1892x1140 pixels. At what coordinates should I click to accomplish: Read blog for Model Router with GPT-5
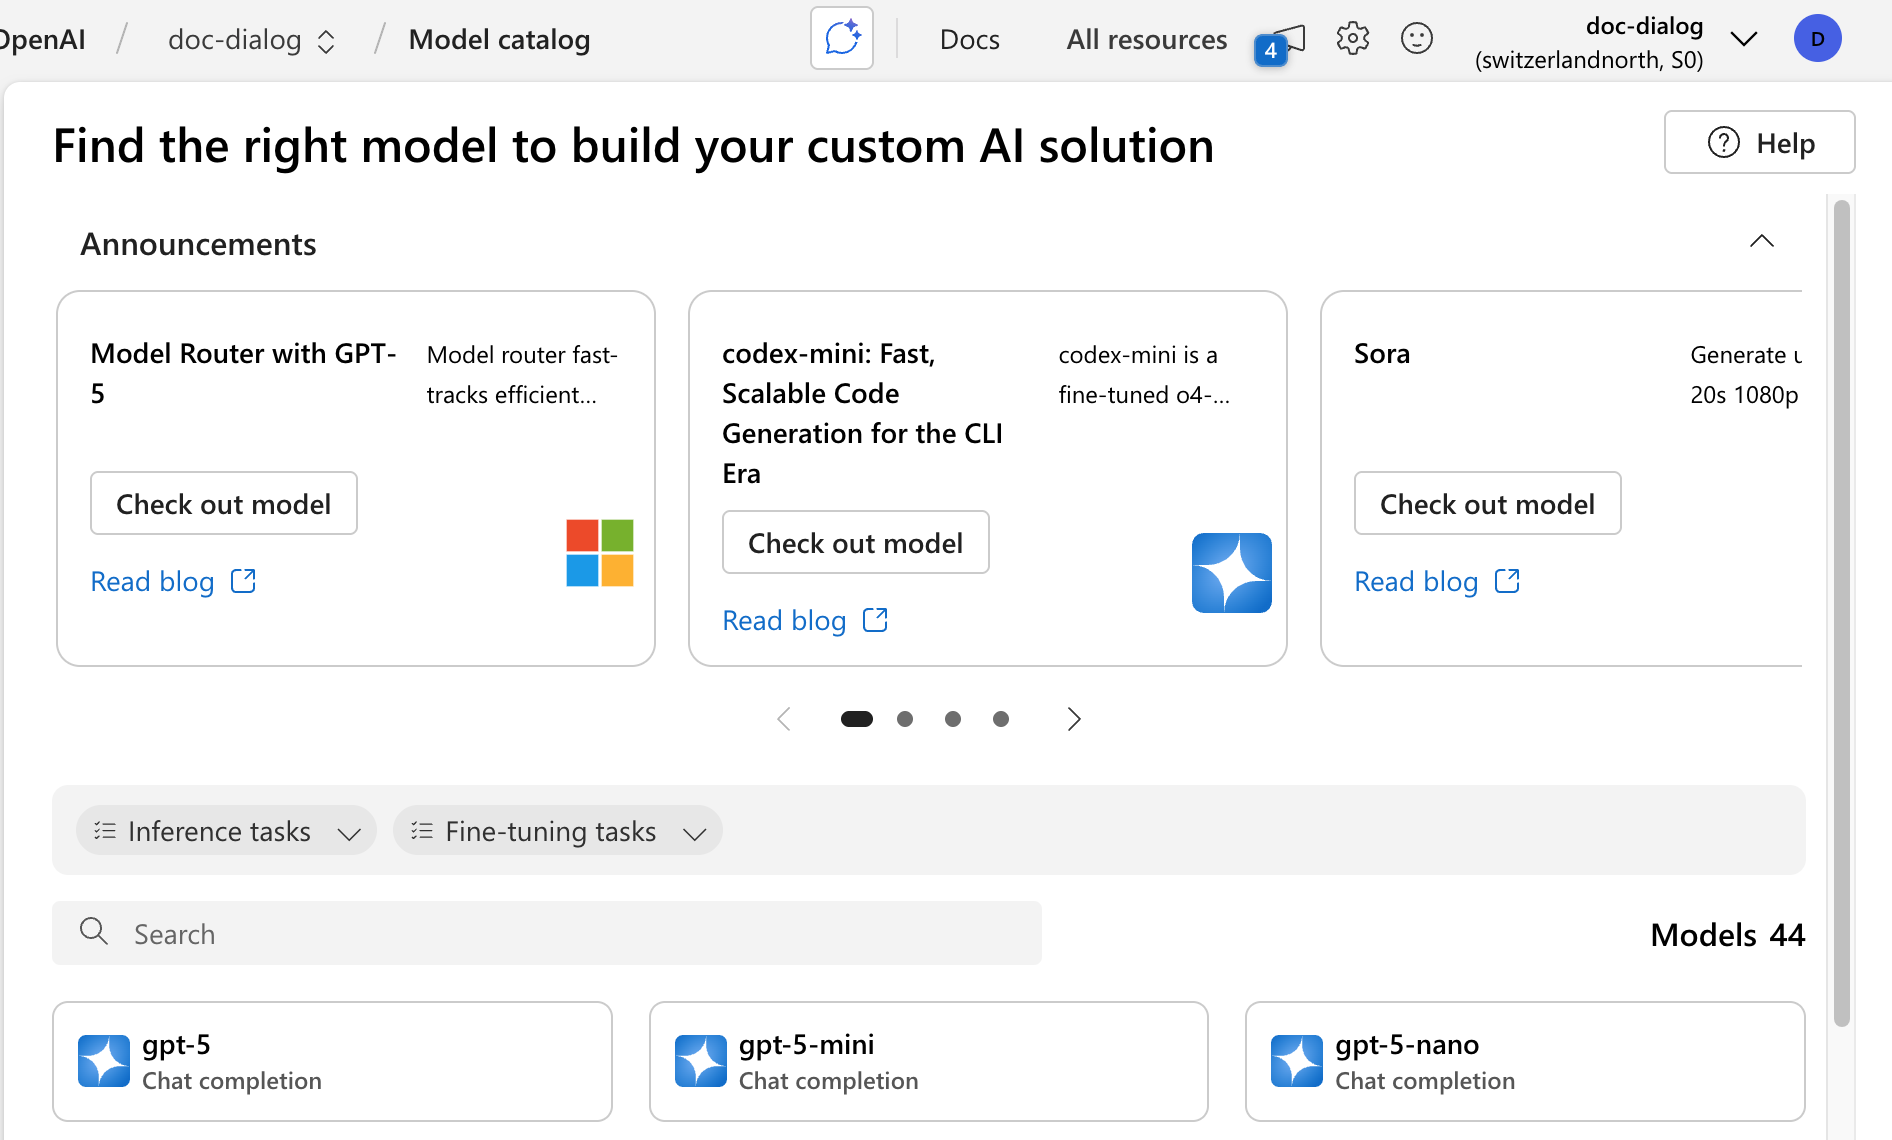(x=153, y=581)
